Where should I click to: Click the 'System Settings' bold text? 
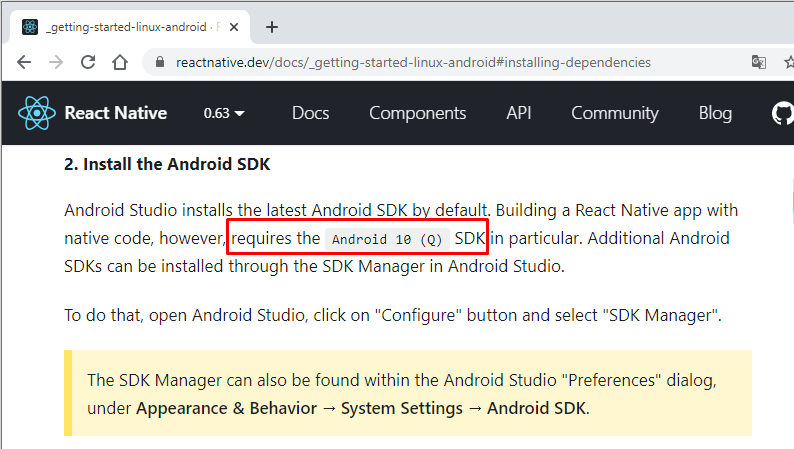[402, 408]
